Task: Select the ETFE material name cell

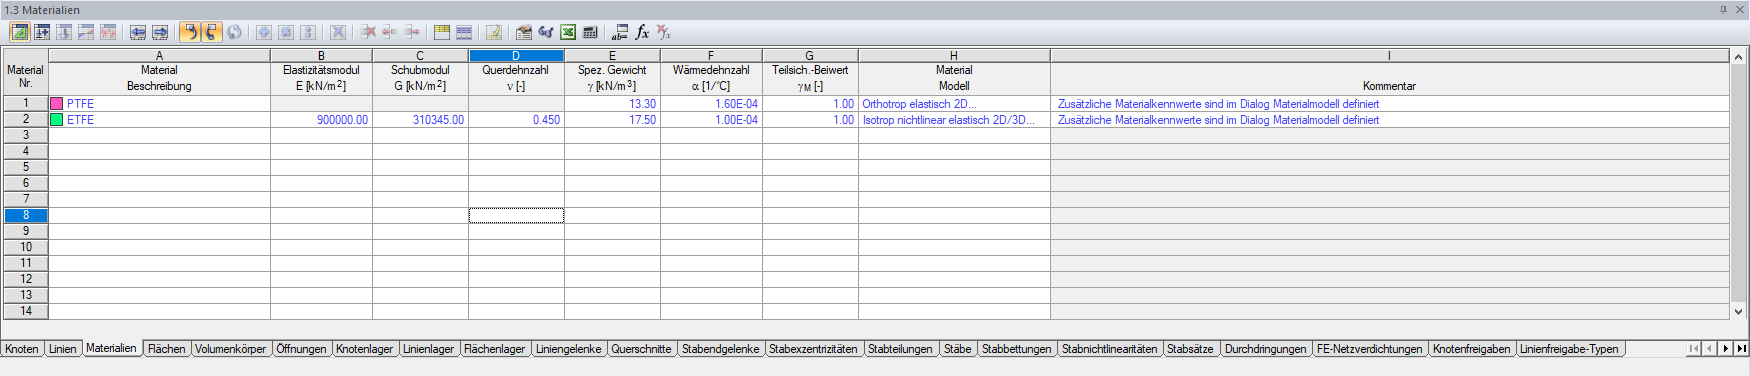Action: pyautogui.click(x=160, y=119)
